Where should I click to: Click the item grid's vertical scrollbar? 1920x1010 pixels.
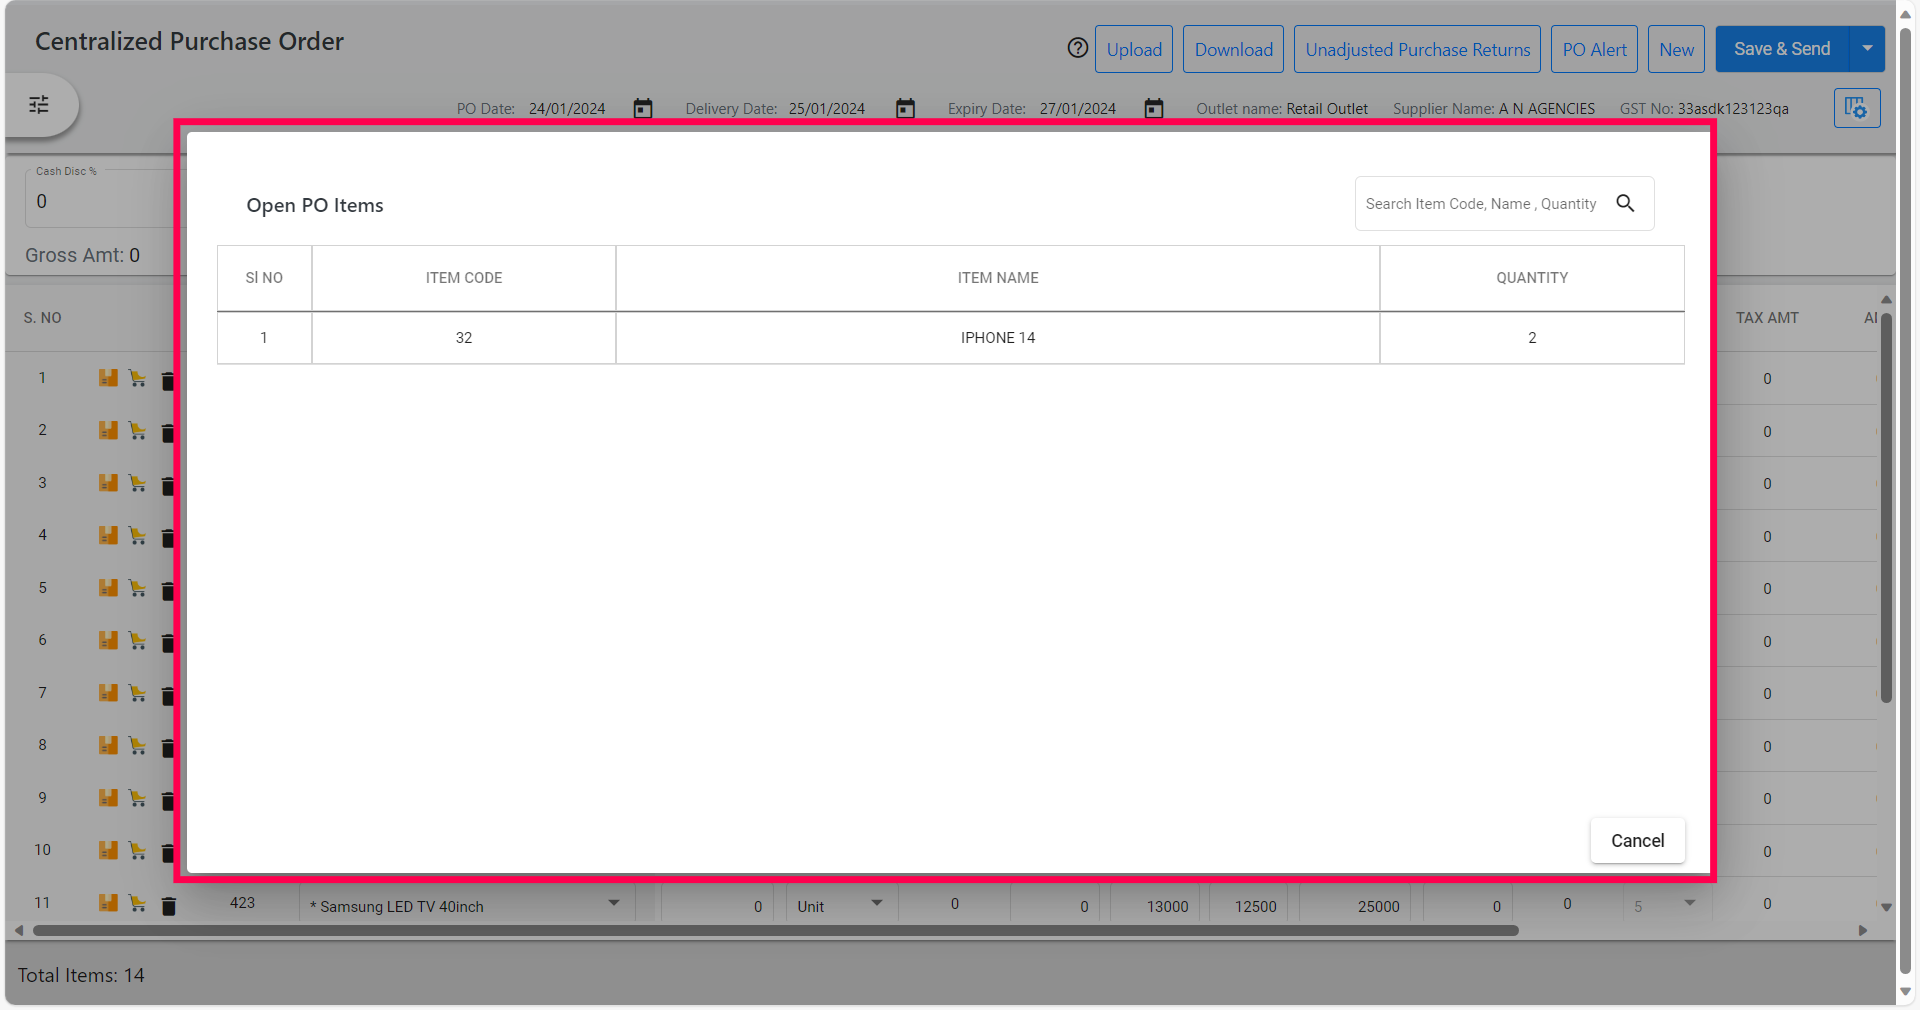1886,509
